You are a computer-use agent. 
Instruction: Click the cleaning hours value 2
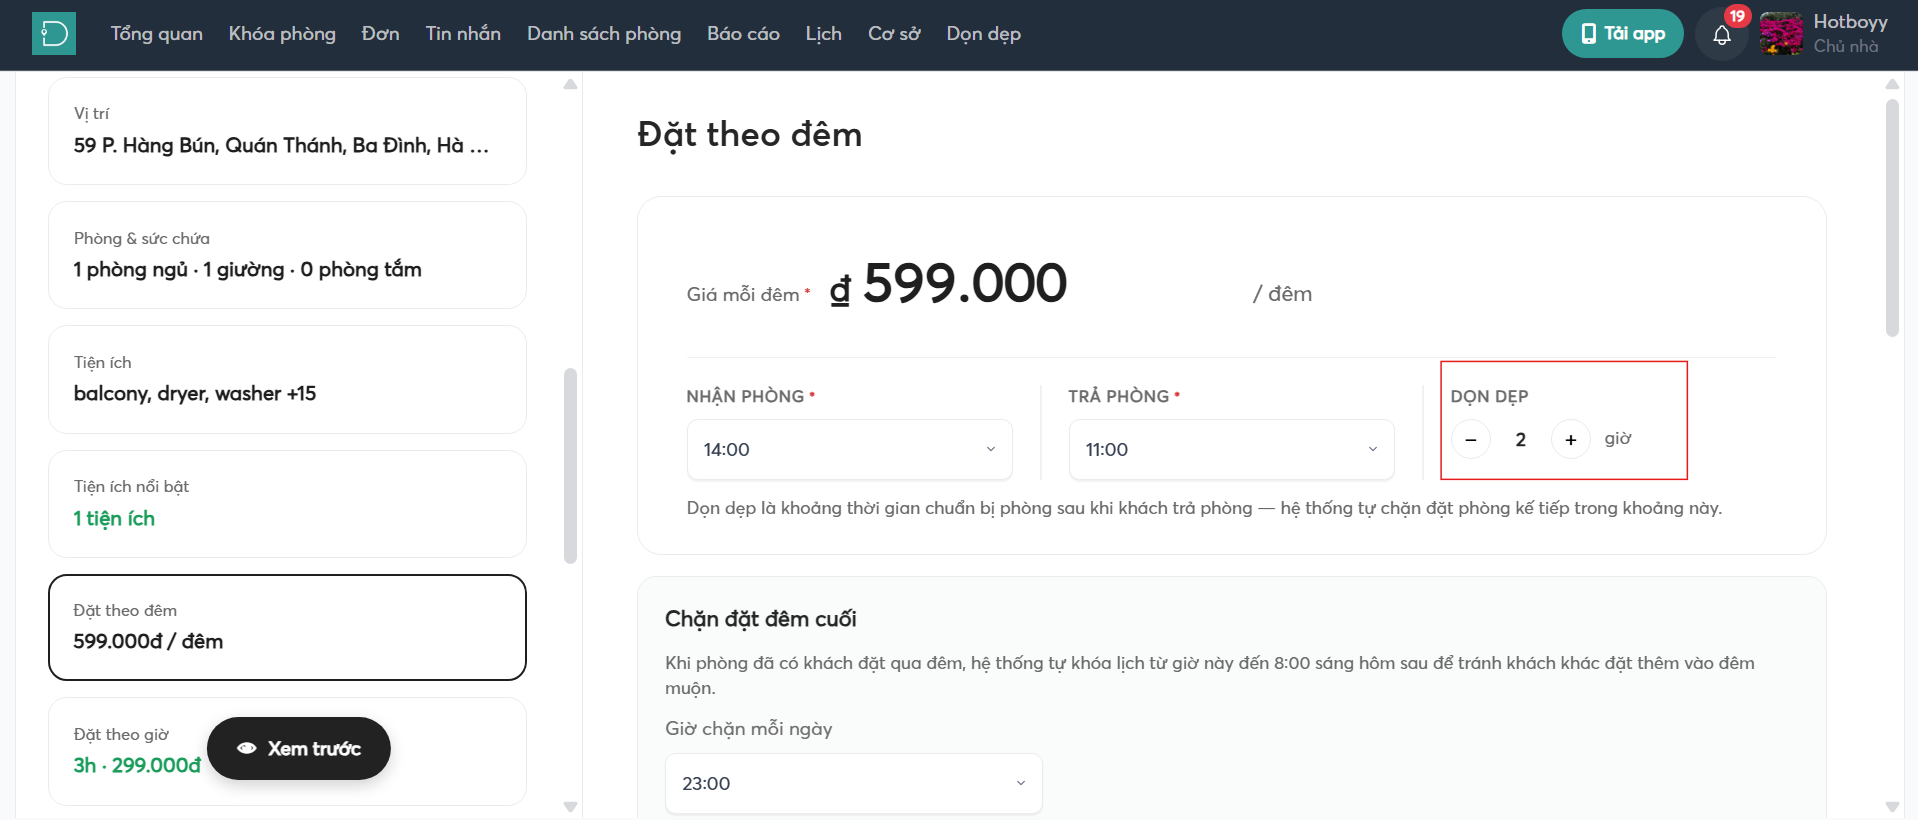(1521, 440)
